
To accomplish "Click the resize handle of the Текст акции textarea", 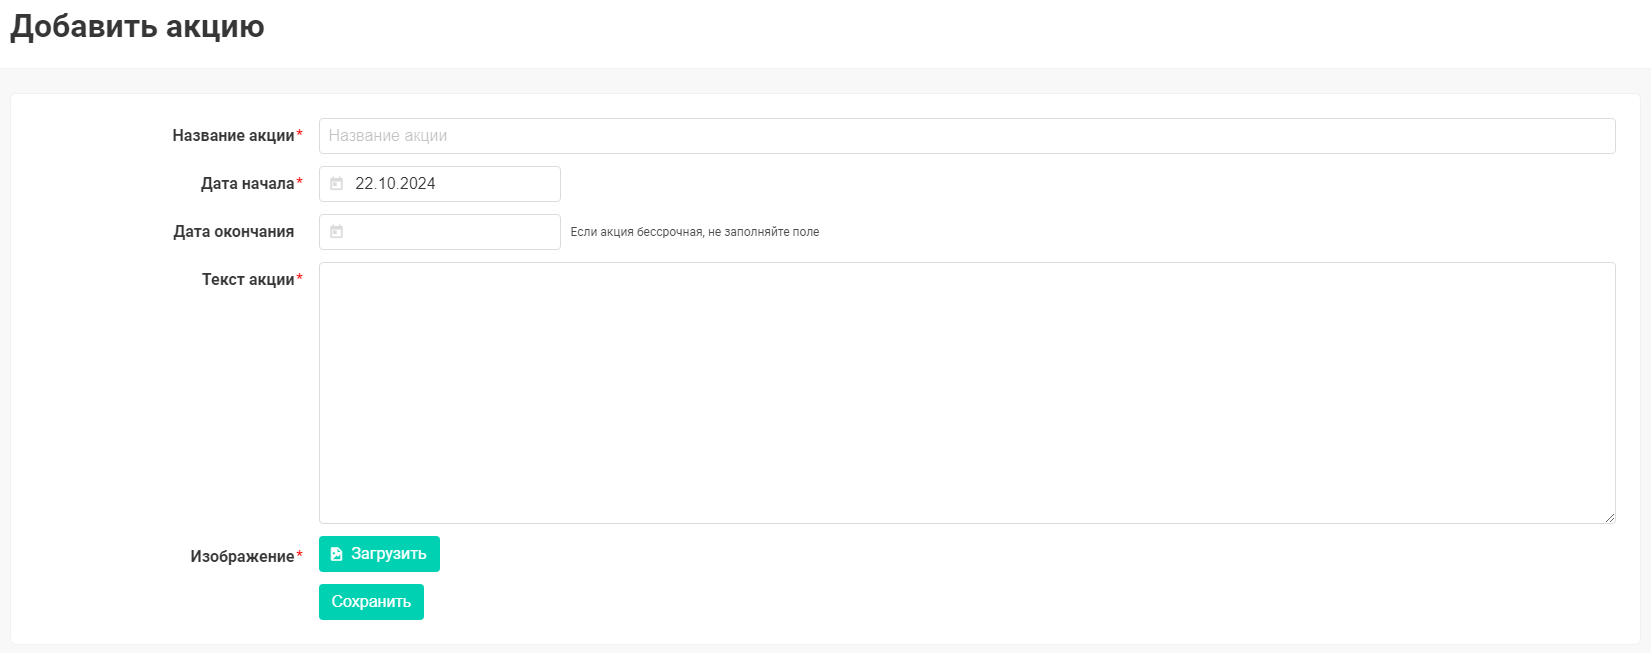I will (1609, 517).
